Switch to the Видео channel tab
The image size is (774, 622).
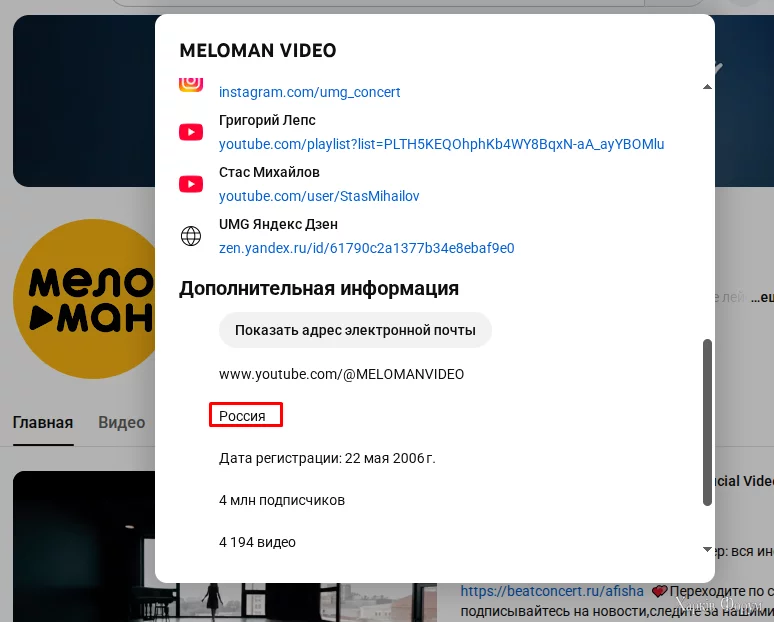click(x=121, y=423)
